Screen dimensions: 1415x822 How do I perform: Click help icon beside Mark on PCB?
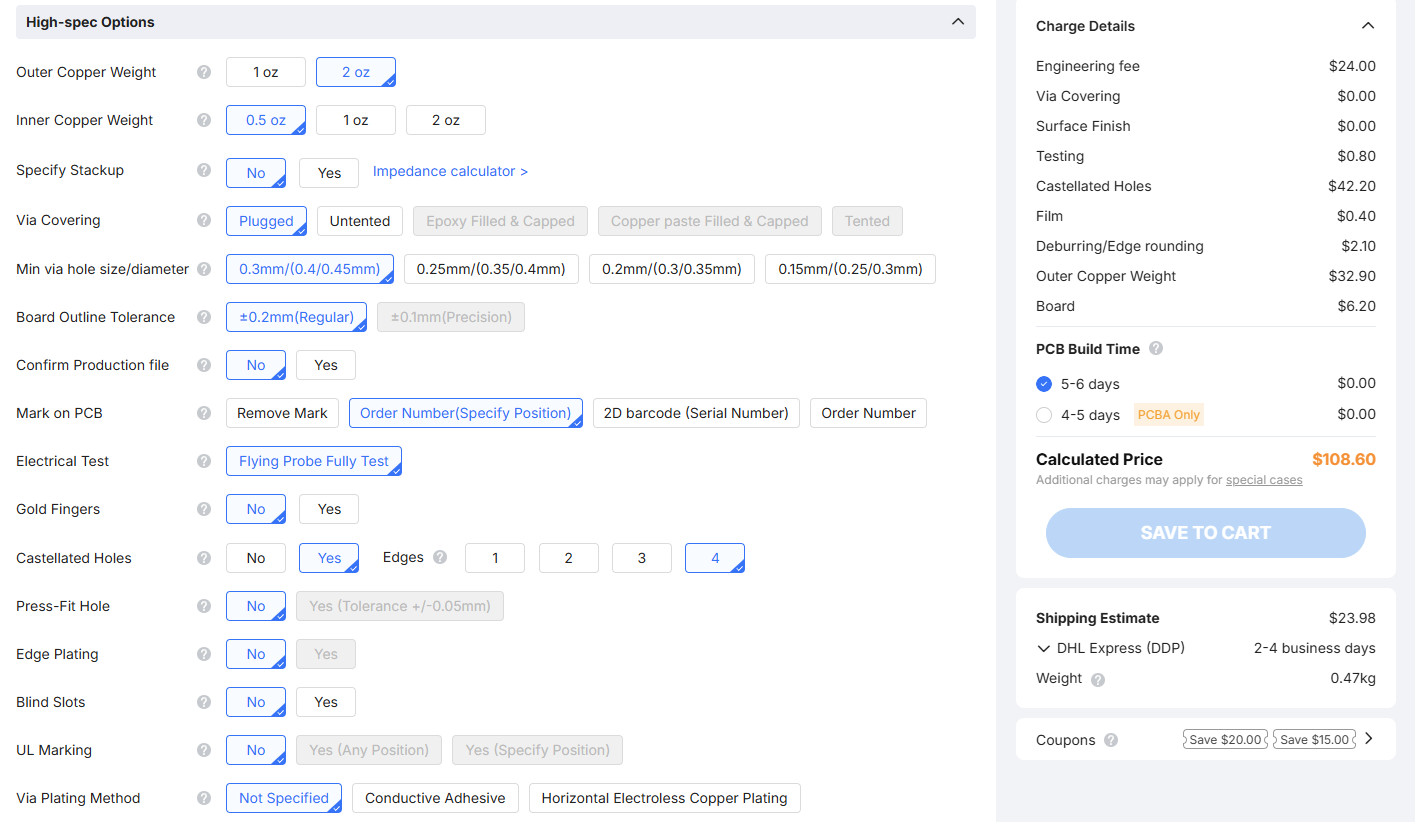coord(204,413)
